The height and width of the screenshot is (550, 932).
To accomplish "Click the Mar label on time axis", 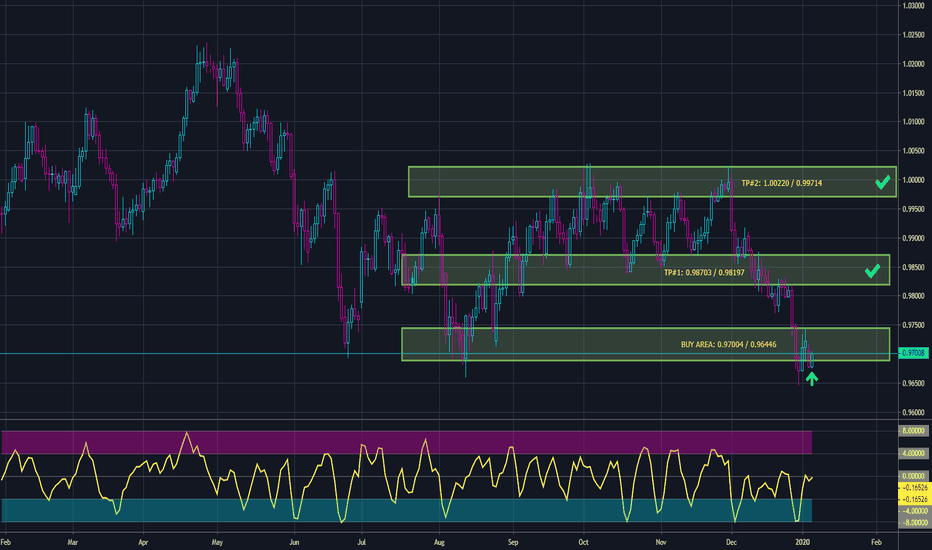I will [x=73, y=542].
